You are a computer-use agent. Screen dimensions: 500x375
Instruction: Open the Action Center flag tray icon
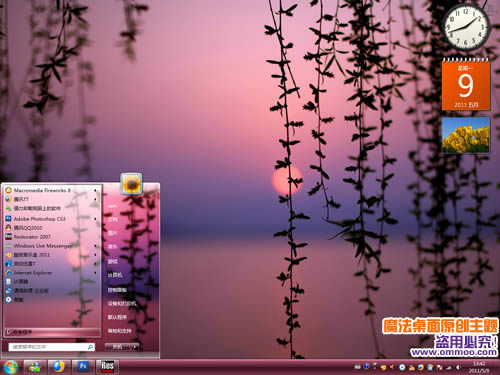pyautogui.click(x=439, y=367)
